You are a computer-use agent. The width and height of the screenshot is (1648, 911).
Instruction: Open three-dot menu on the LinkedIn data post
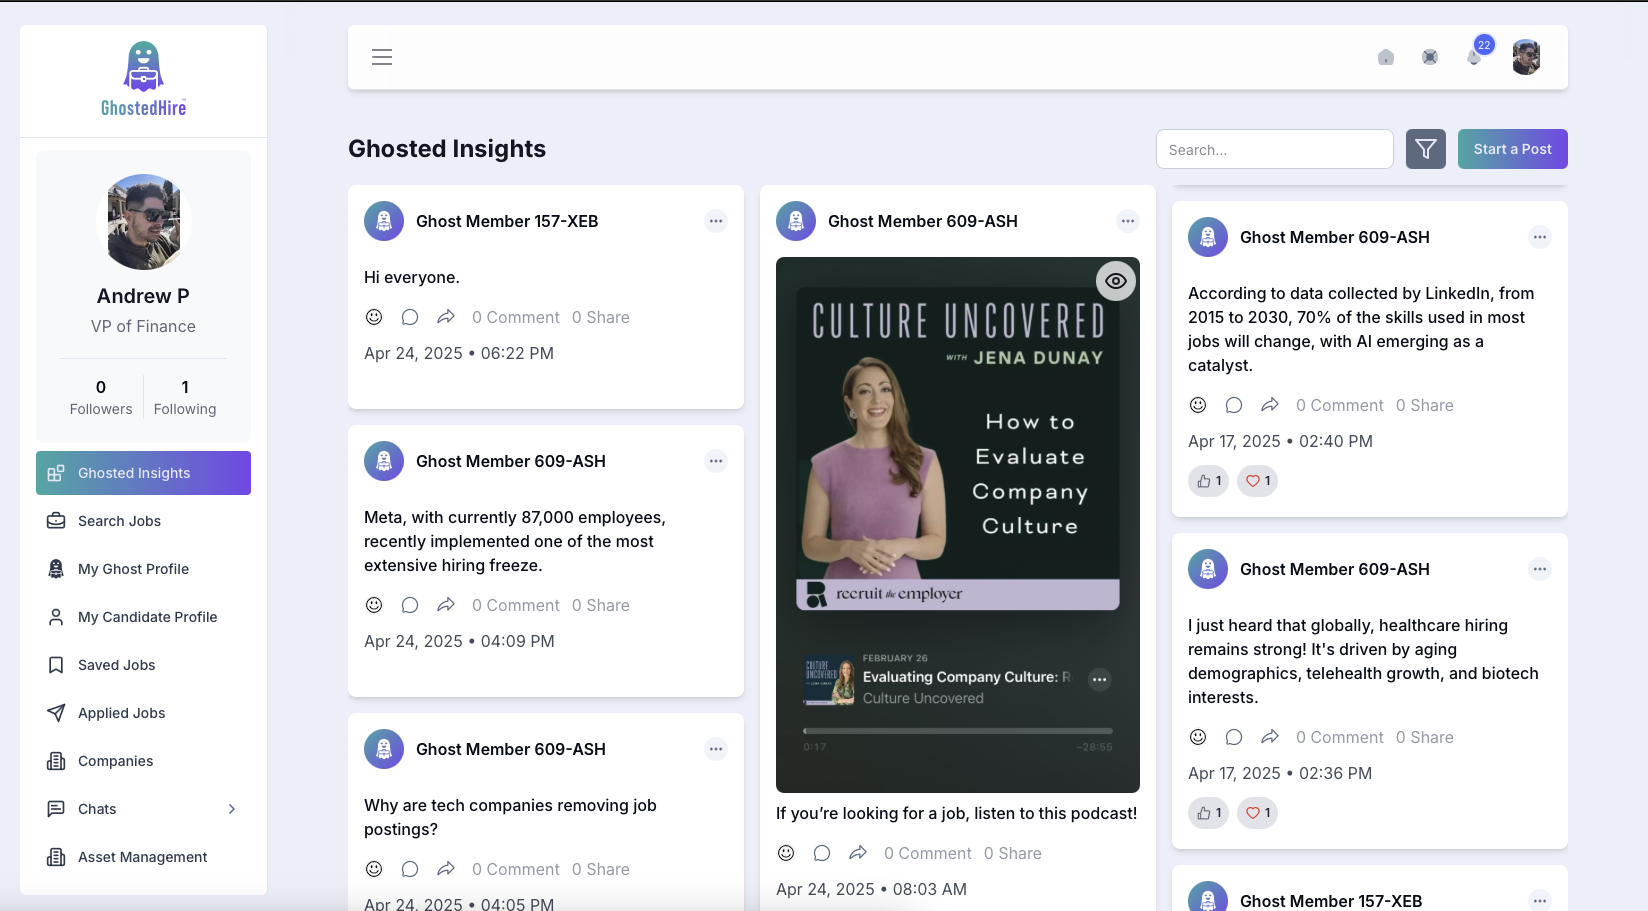pos(1540,237)
